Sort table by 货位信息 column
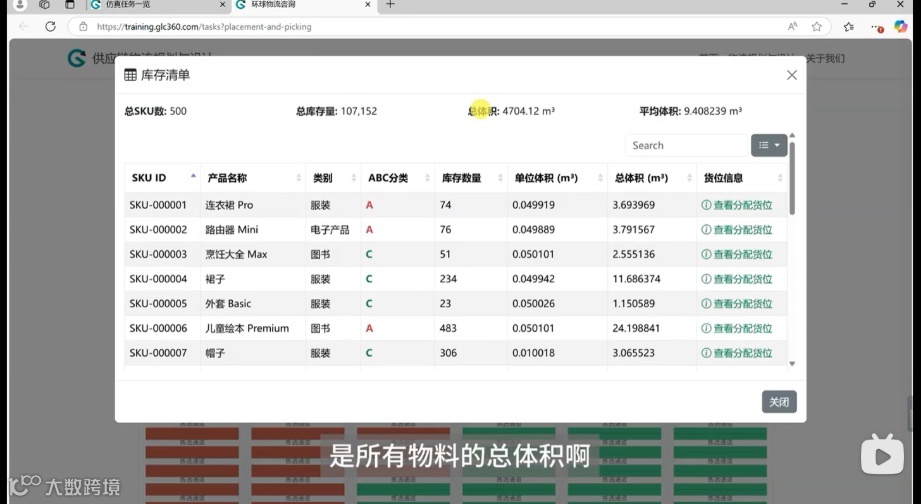 point(742,177)
